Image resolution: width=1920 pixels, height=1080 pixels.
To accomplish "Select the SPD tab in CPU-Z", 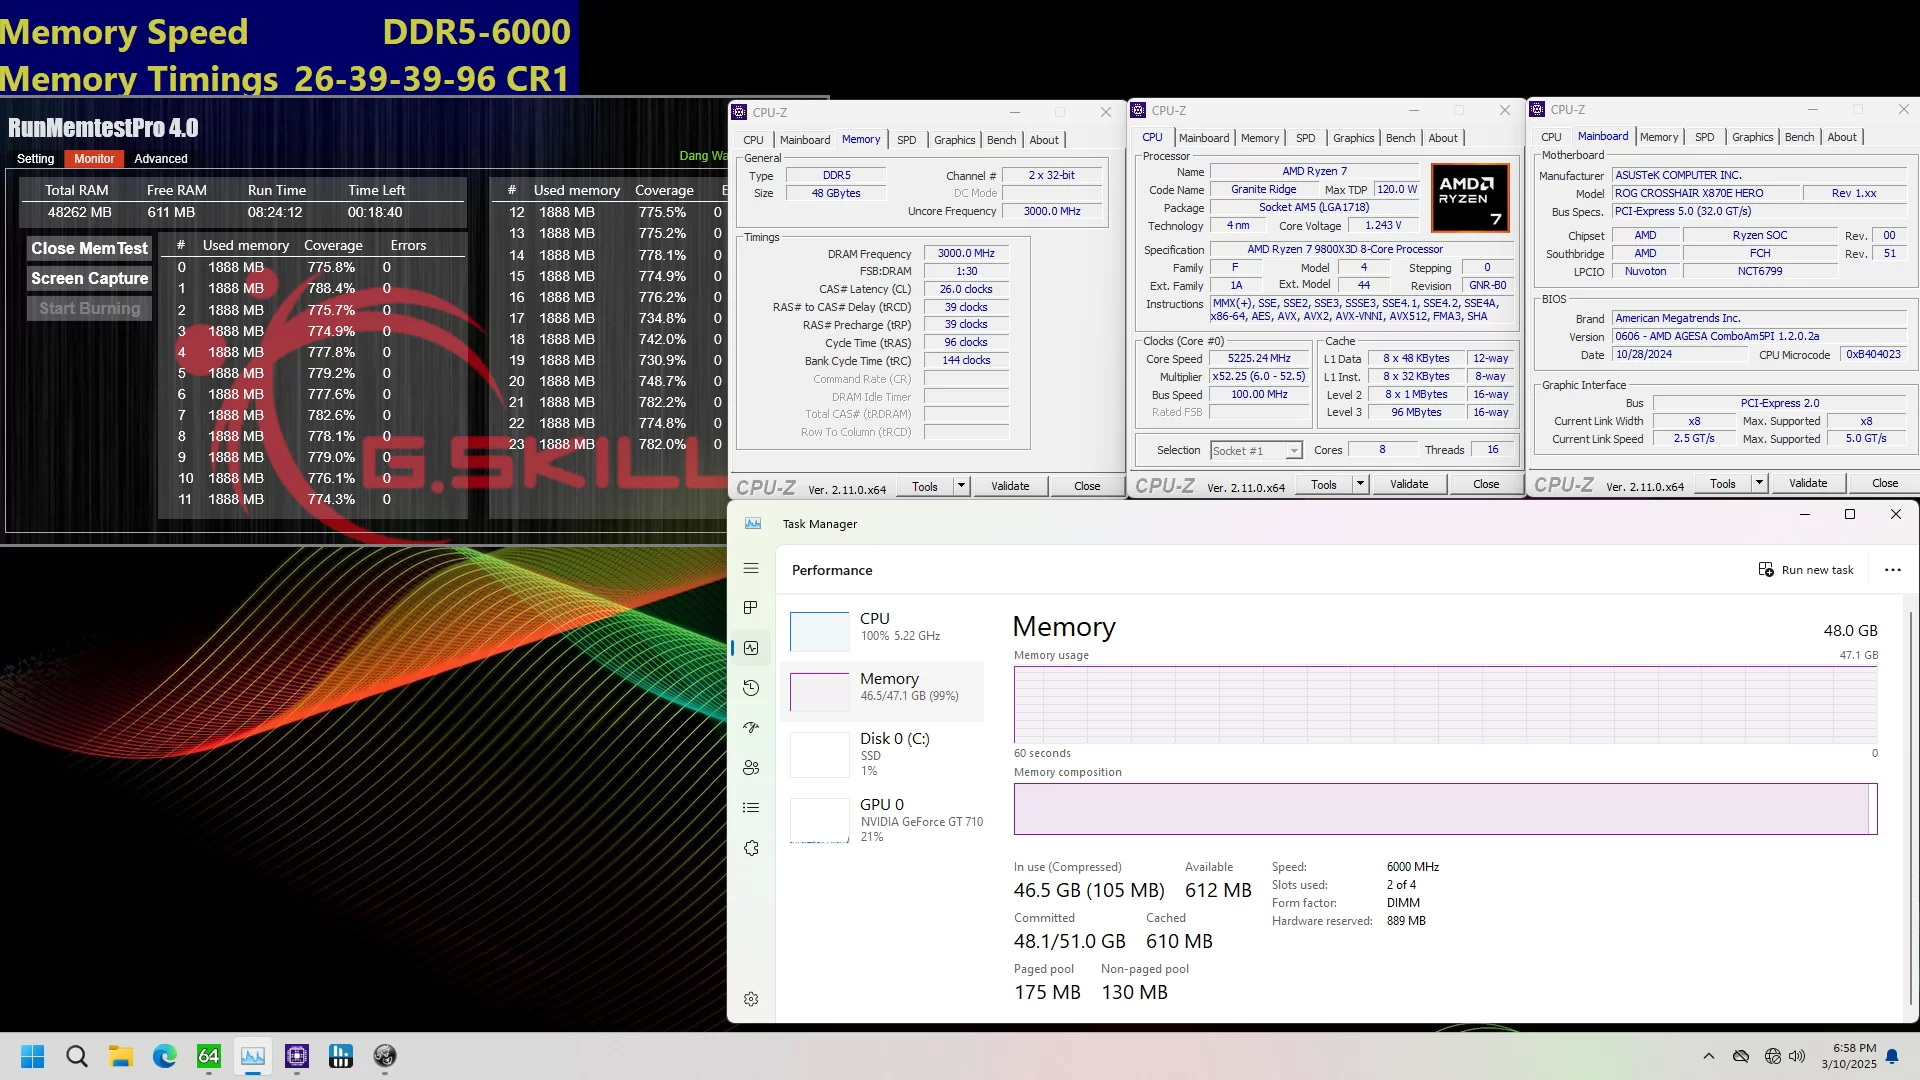I will [x=906, y=140].
